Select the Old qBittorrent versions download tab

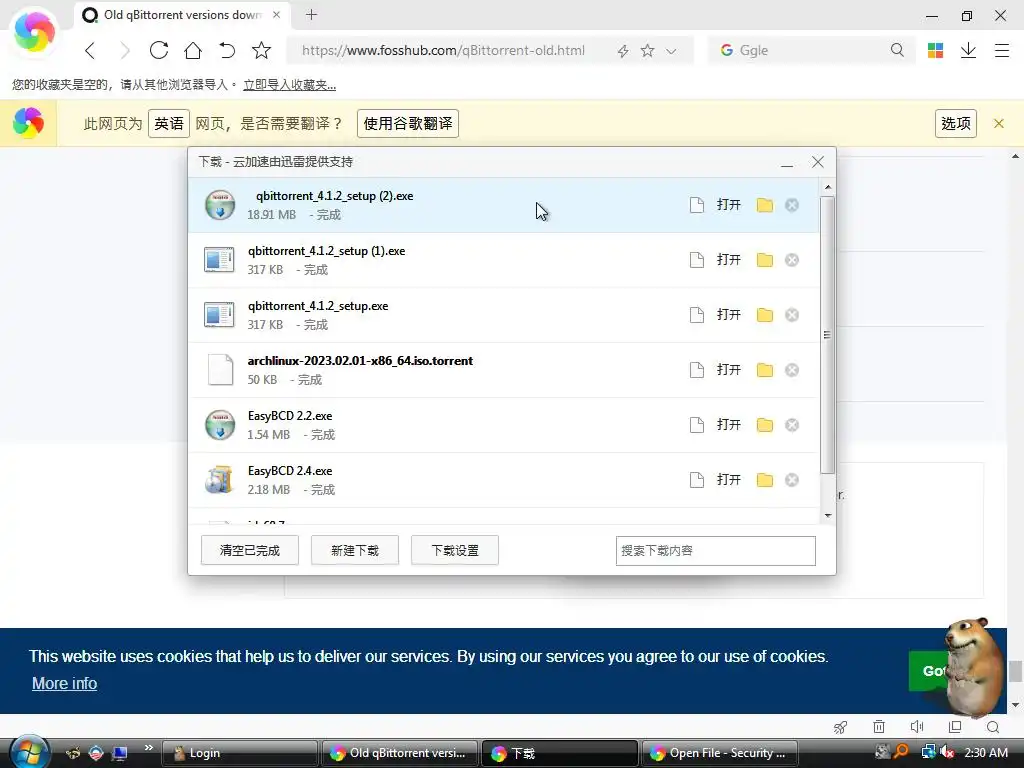(182, 14)
